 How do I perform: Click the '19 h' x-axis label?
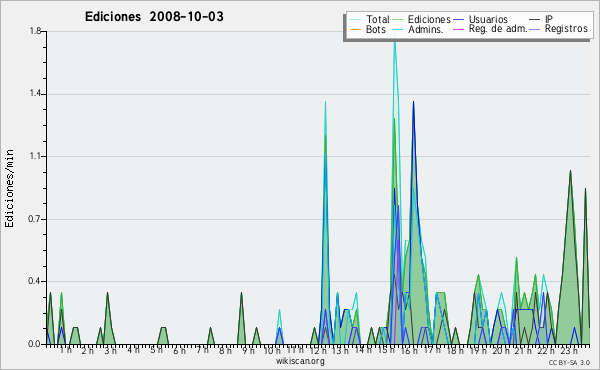[x=478, y=351]
